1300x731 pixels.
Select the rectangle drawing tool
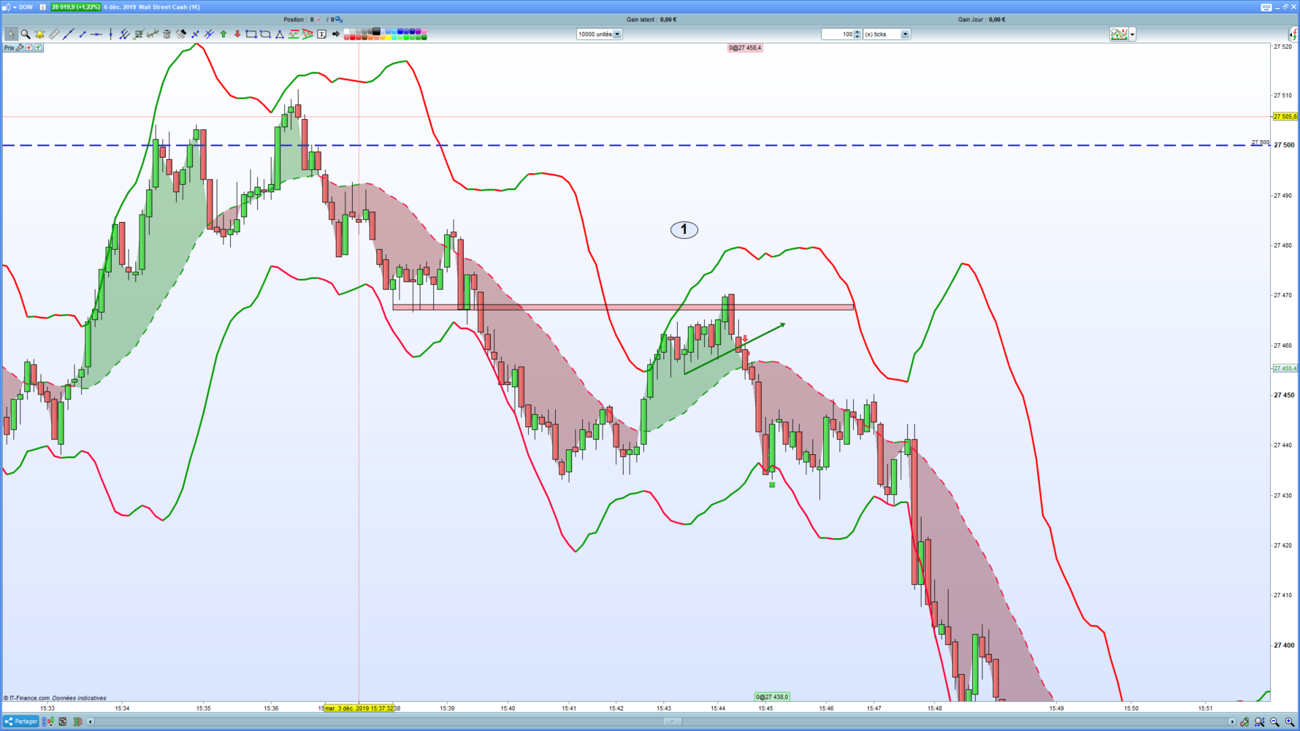tap(251, 34)
